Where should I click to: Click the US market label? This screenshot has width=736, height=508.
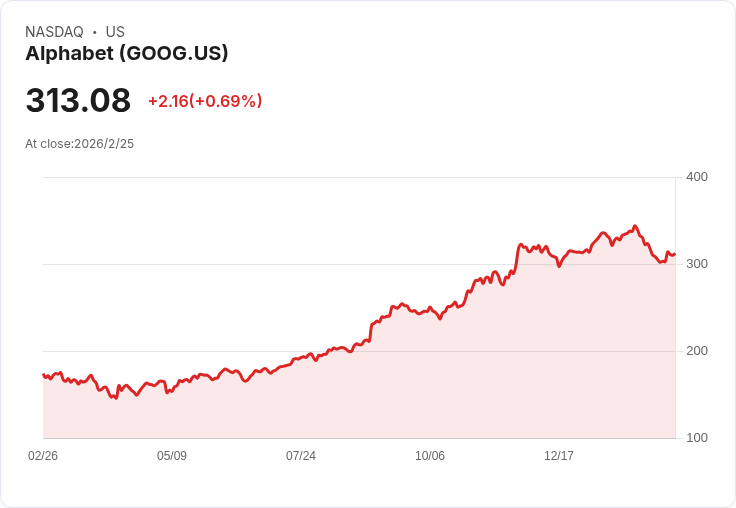coord(115,32)
